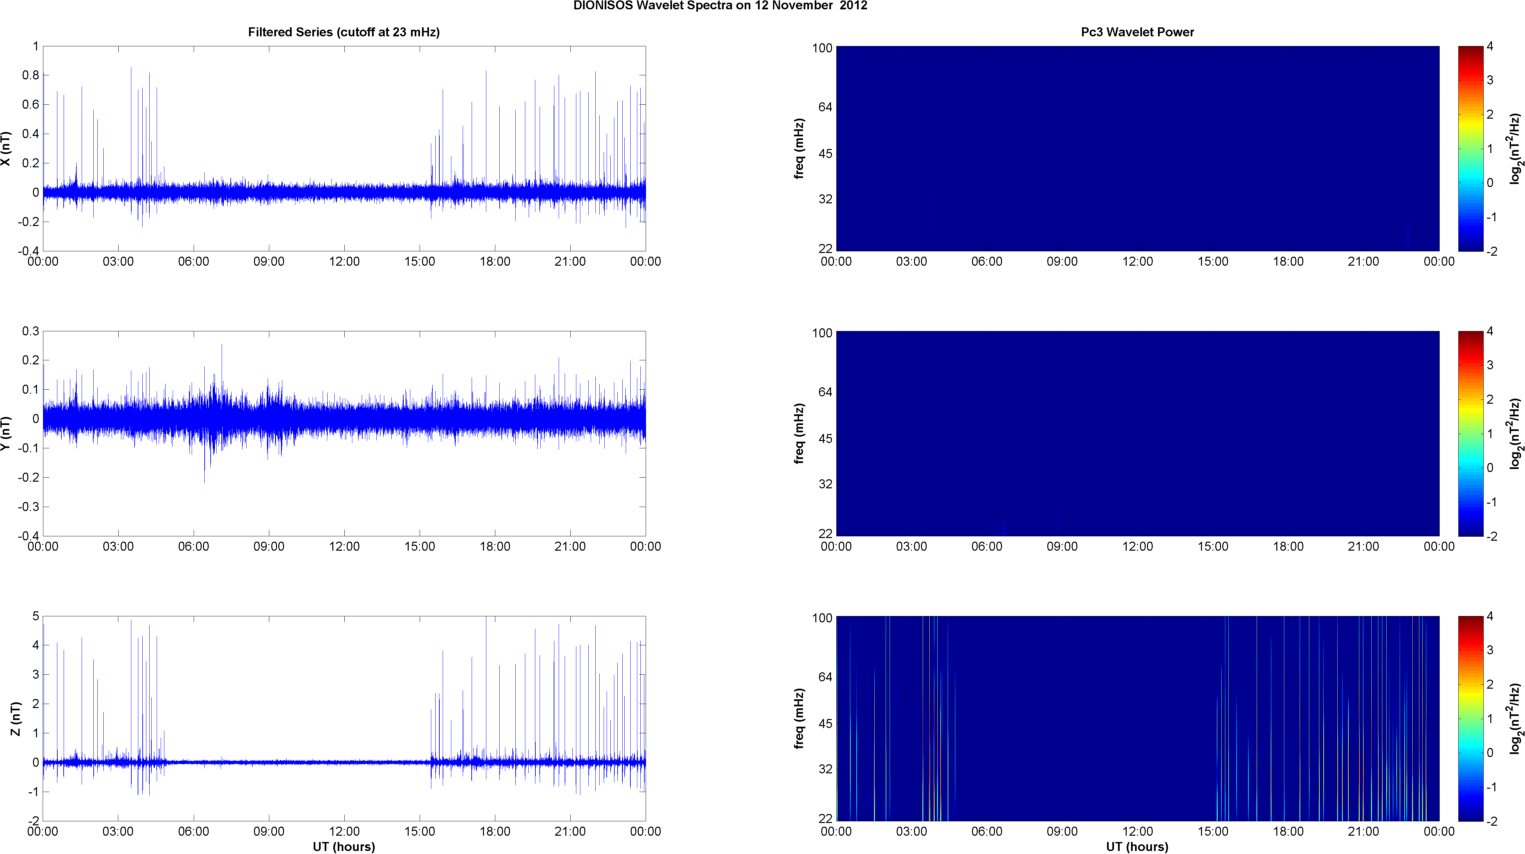Click the '-0.4' tick on the X (nT) axis
The image size is (1525, 854).
coord(28,251)
